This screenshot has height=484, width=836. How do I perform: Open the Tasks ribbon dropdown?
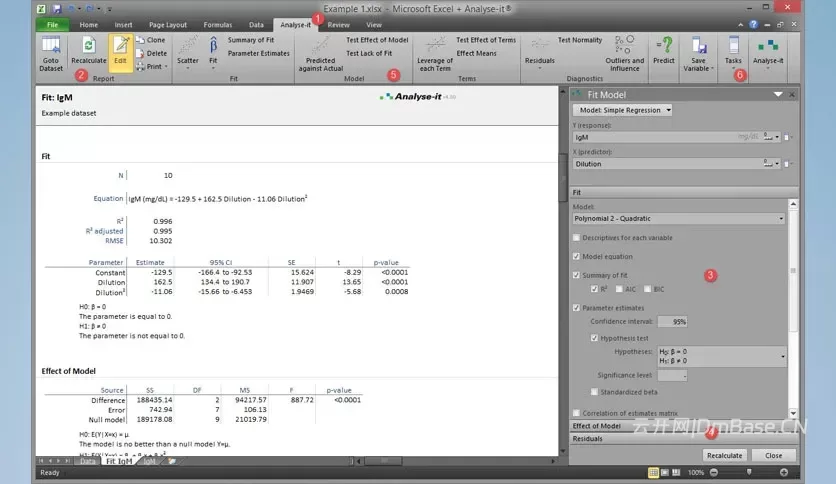click(x=733, y=53)
